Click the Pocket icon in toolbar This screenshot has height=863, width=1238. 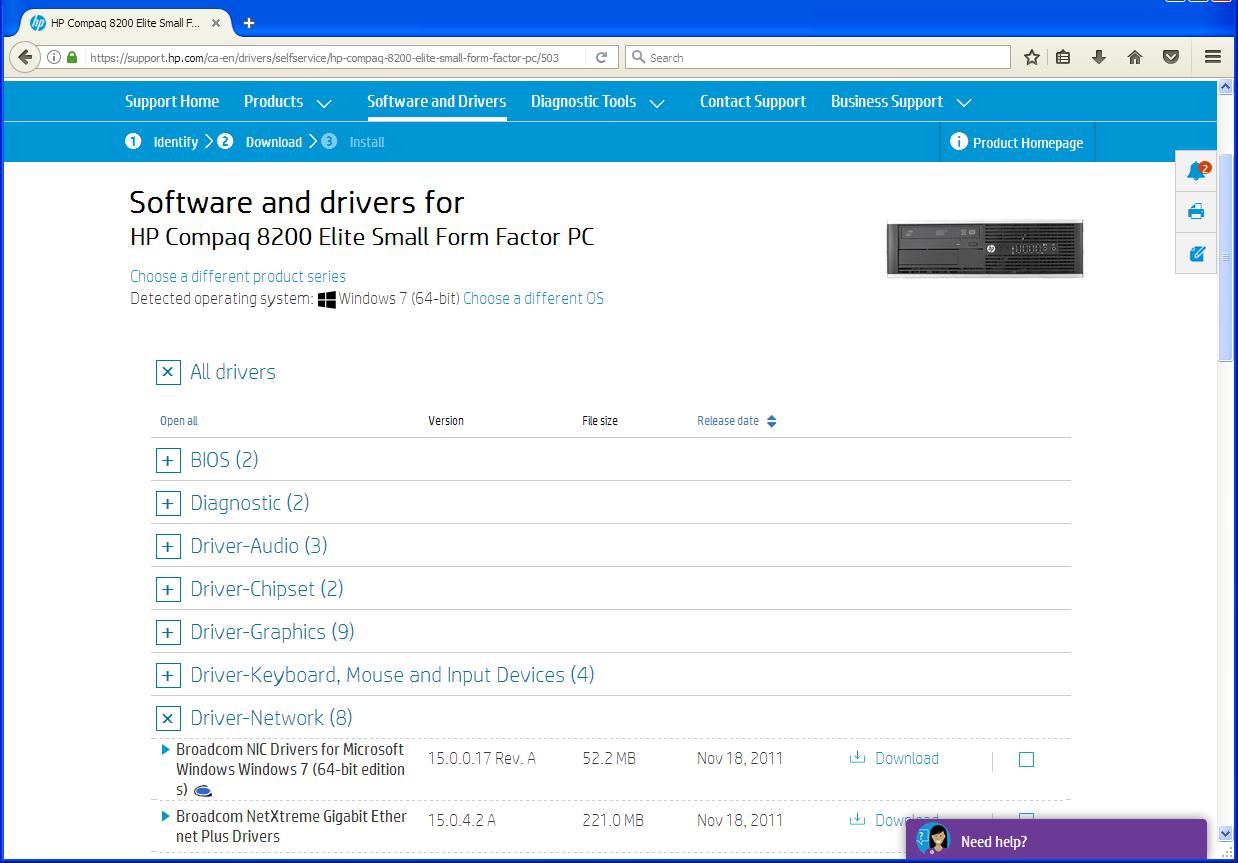coord(1170,57)
